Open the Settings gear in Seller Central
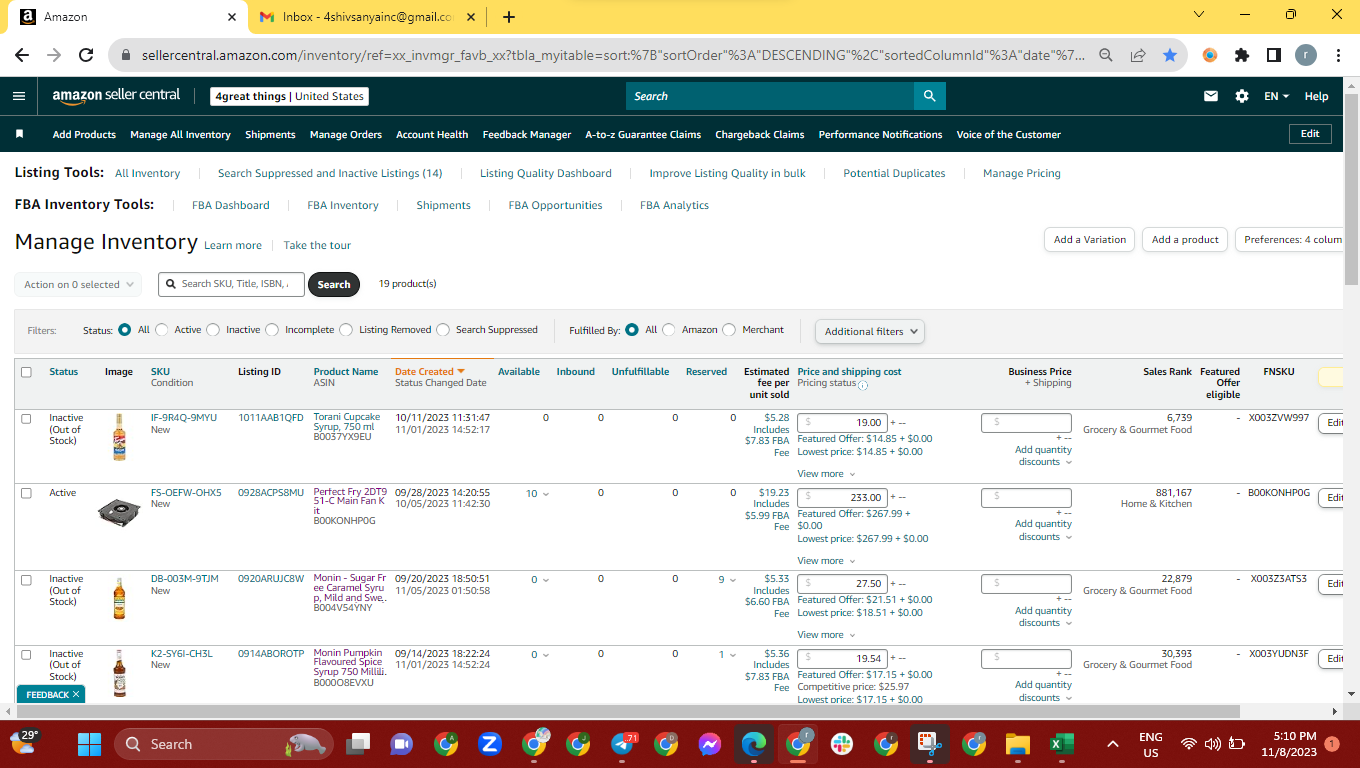1360x768 pixels. coord(1242,96)
